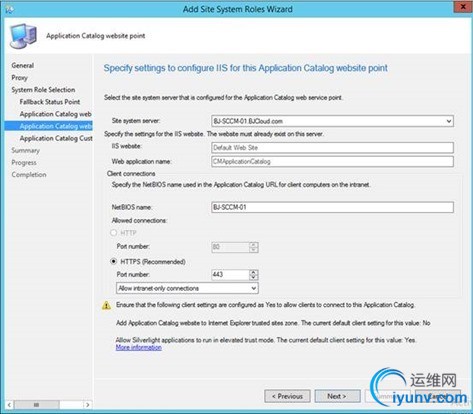
Task: Select the highlighted Application Catalog web step
Action: click(49, 126)
